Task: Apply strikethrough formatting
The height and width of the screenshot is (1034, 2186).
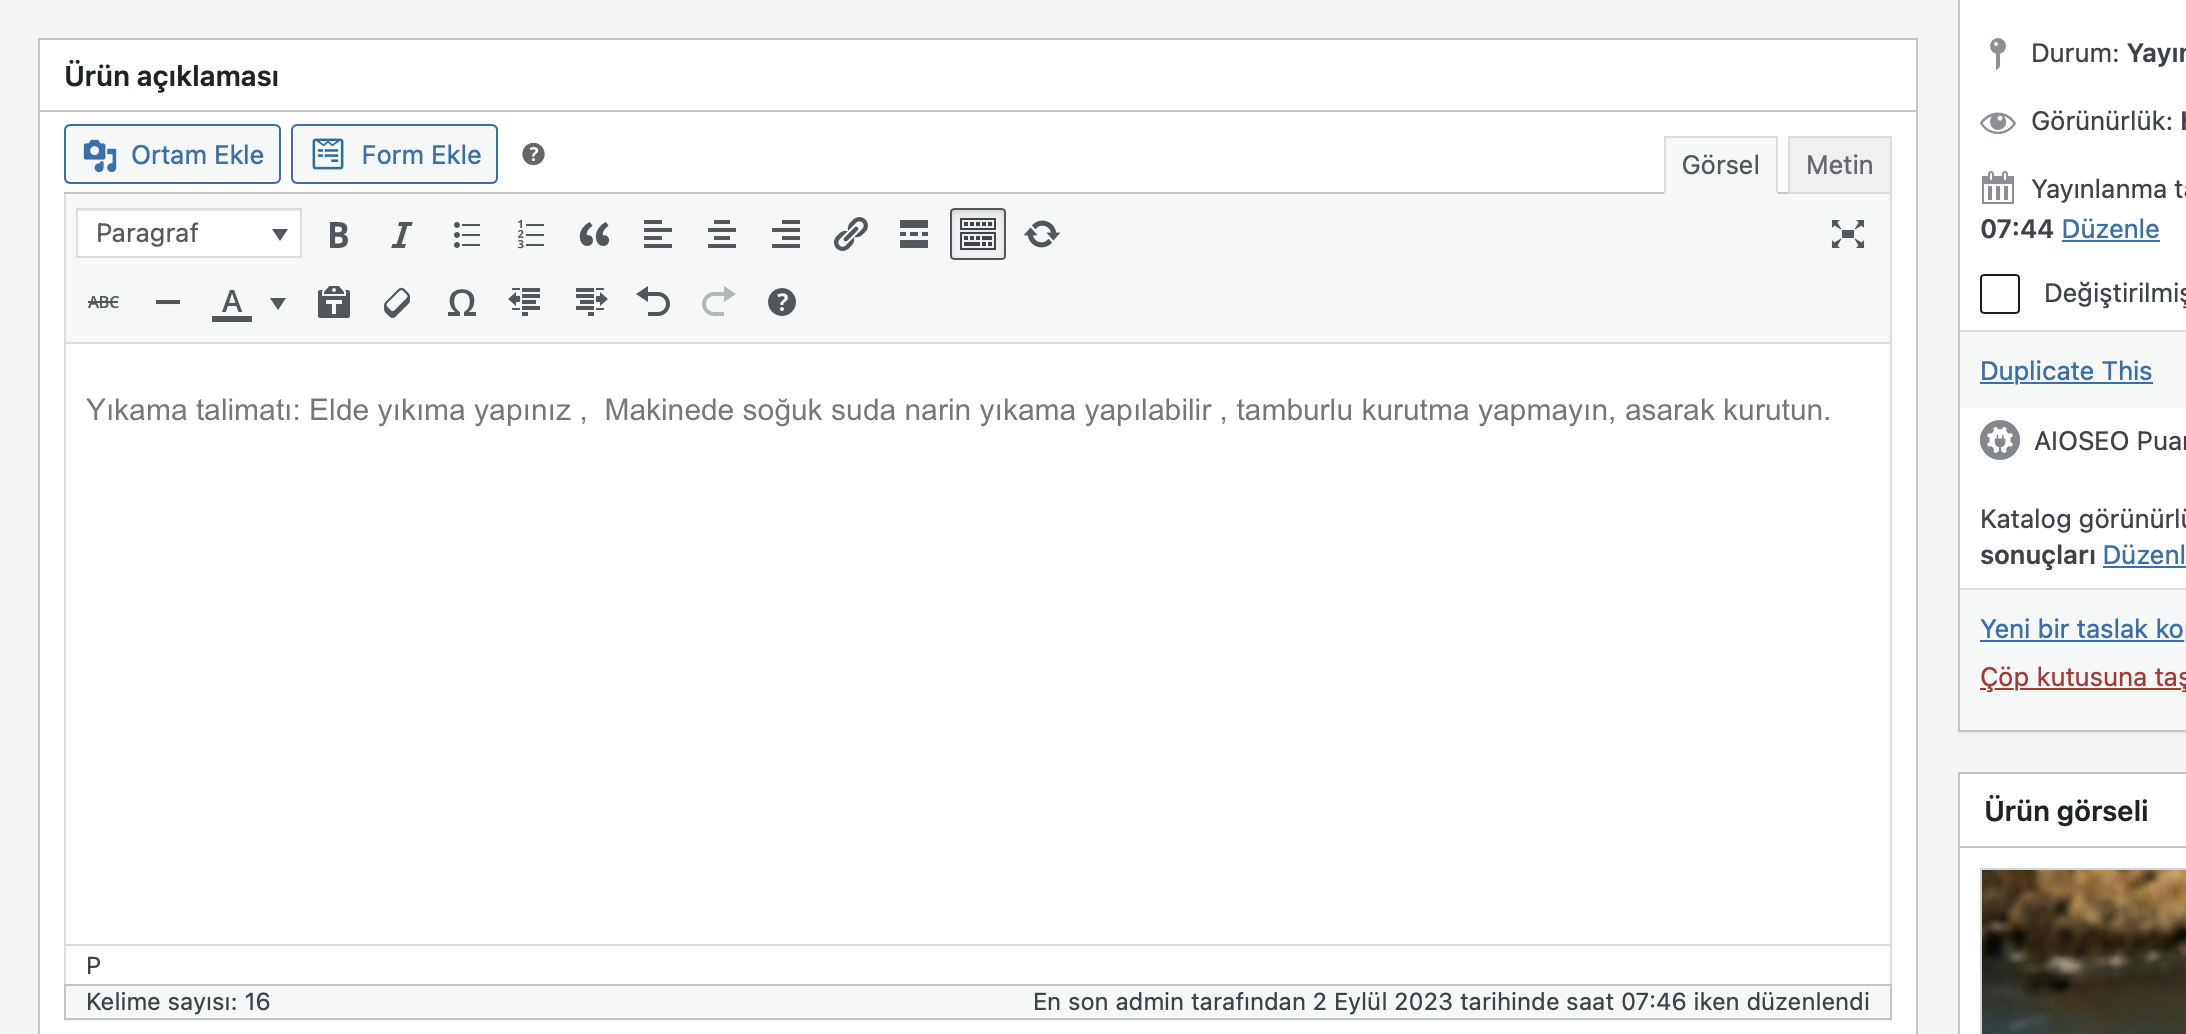Action: (103, 302)
